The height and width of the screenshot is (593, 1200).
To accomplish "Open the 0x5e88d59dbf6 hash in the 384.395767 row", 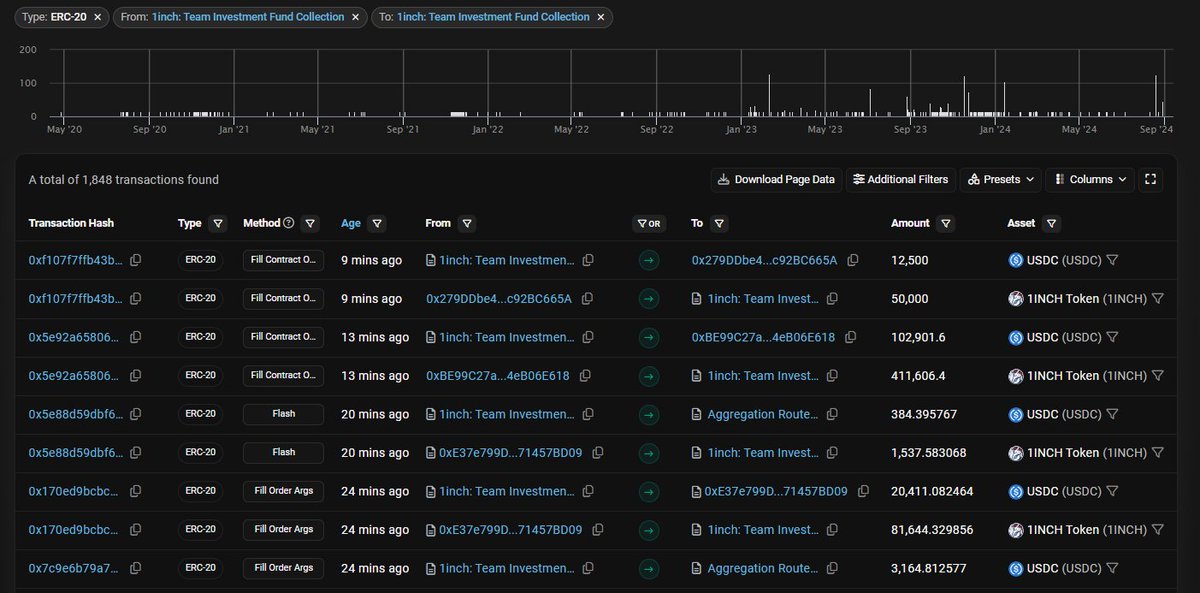I will pos(76,414).
